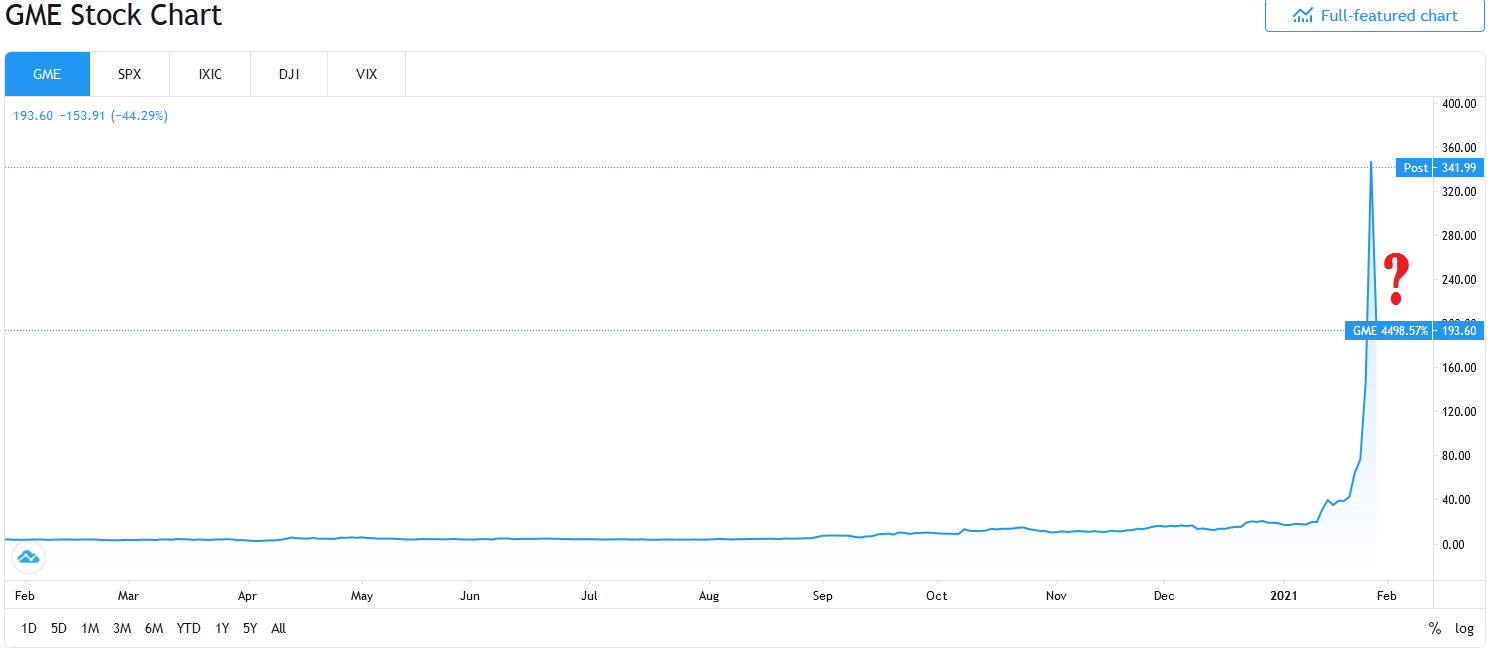Open the DJI tab

click(289, 74)
